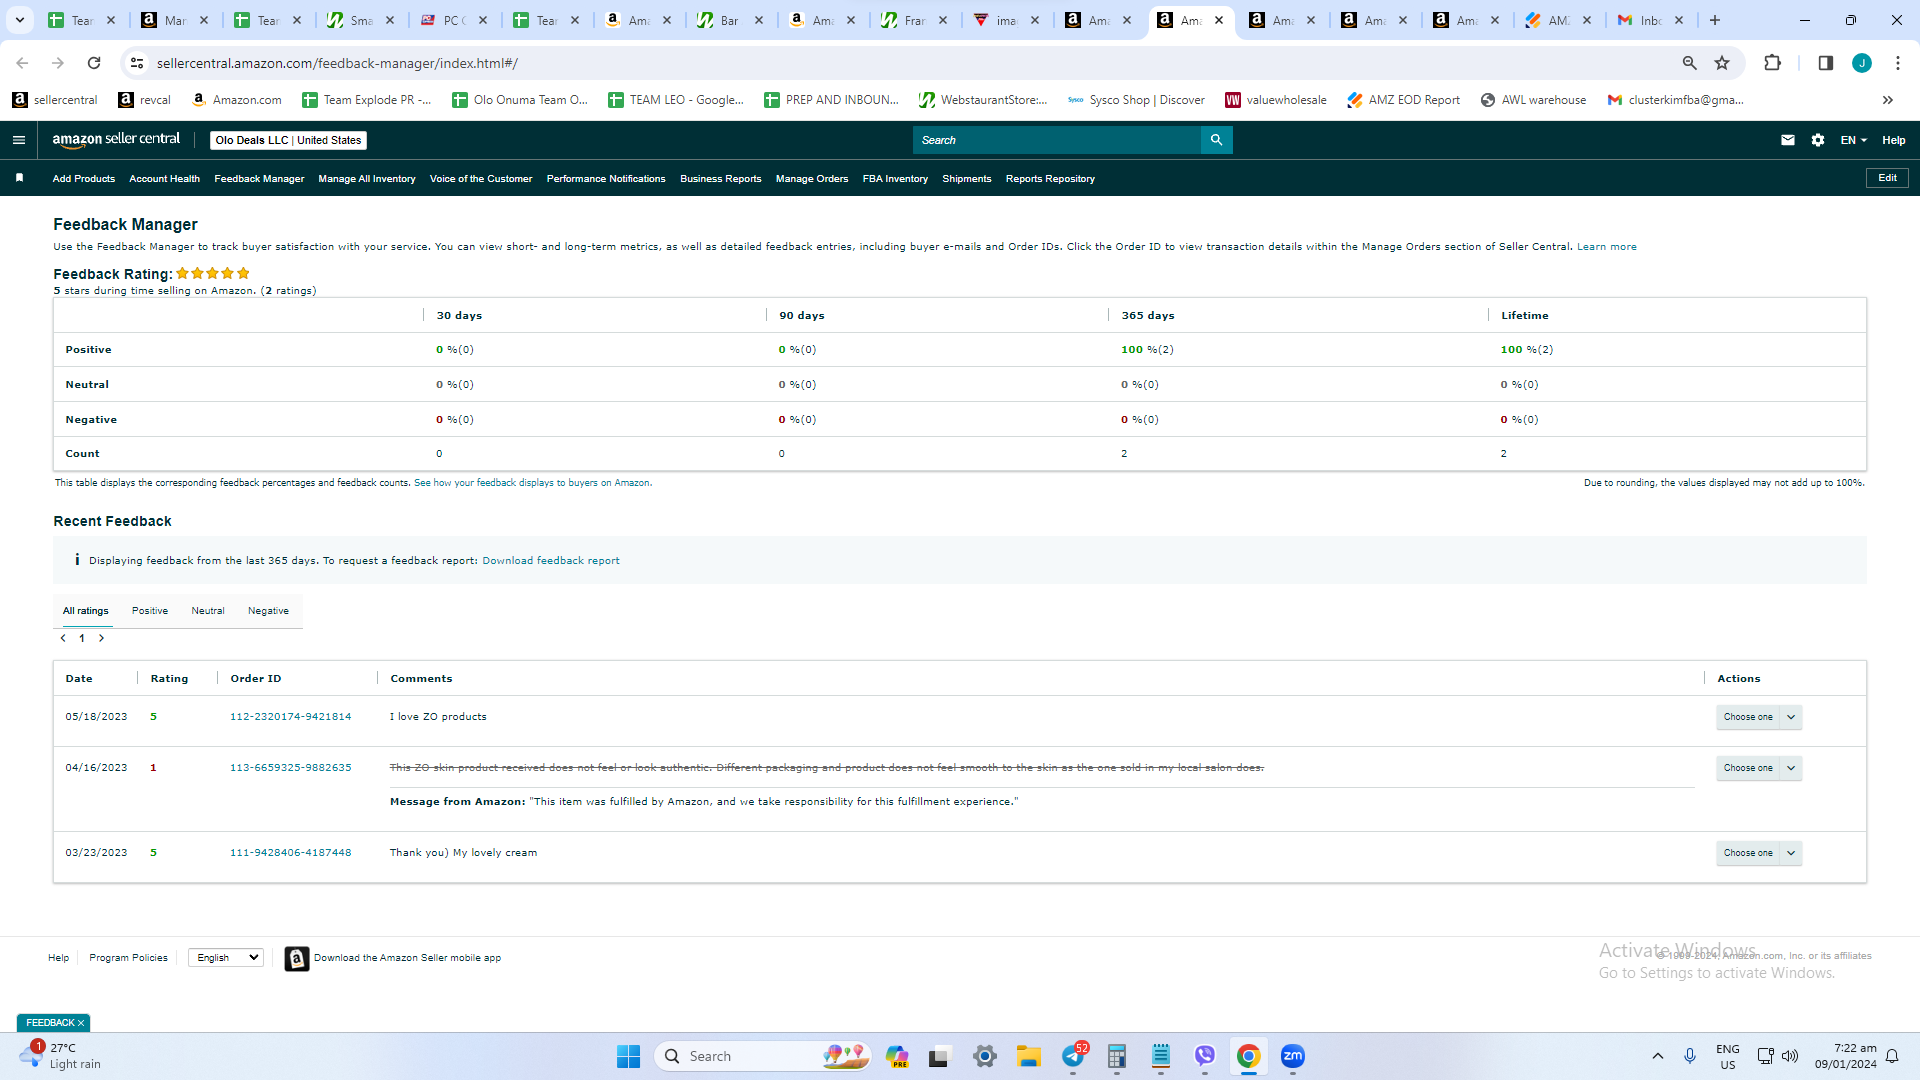1920x1080 pixels.
Task: Open the EN language dropdown in header
Action: point(1853,140)
